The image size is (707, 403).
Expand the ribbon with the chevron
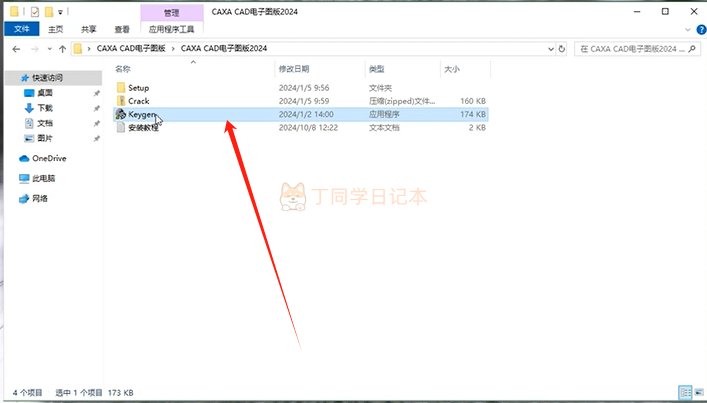coord(688,30)
